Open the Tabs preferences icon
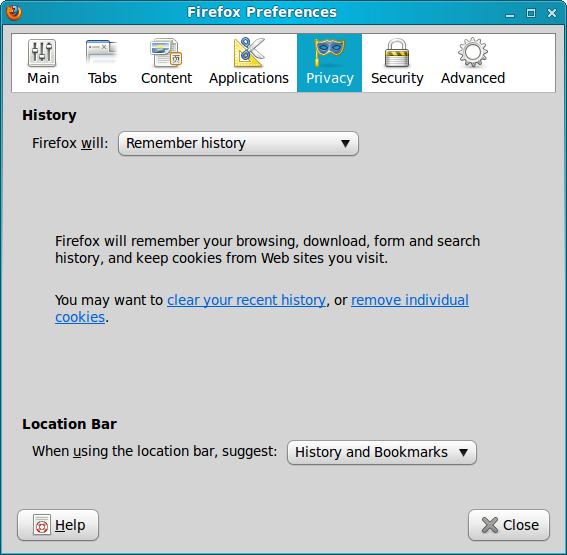 (x=102, y=53)
